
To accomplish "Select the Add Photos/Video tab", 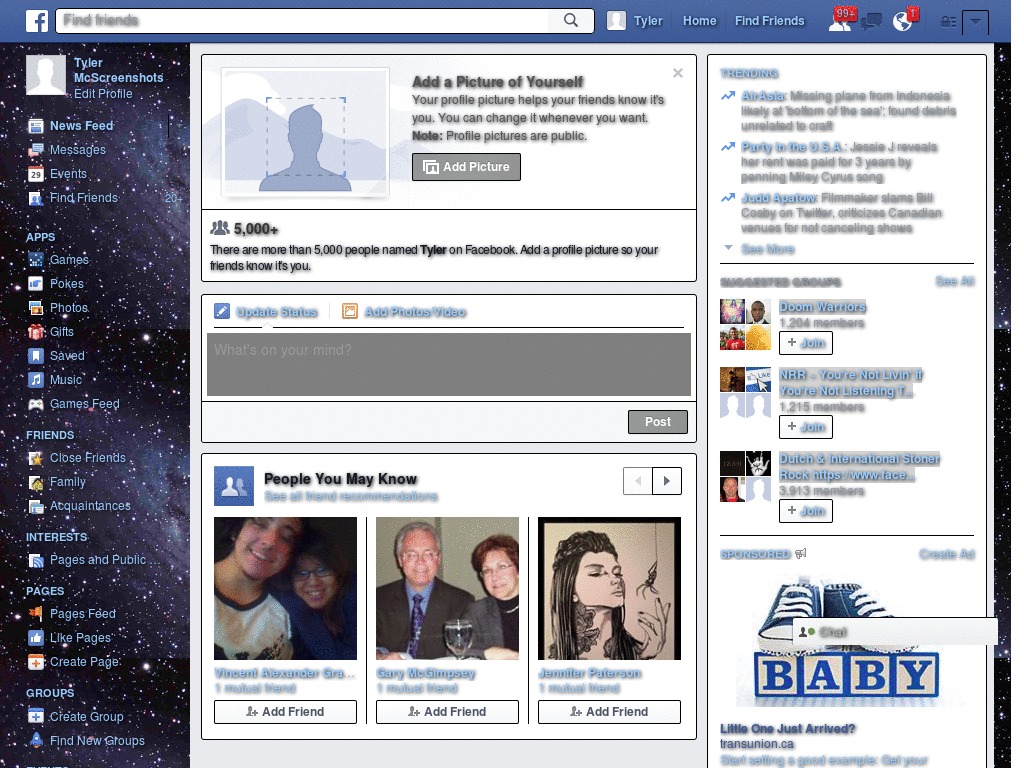I will (404, 312).
